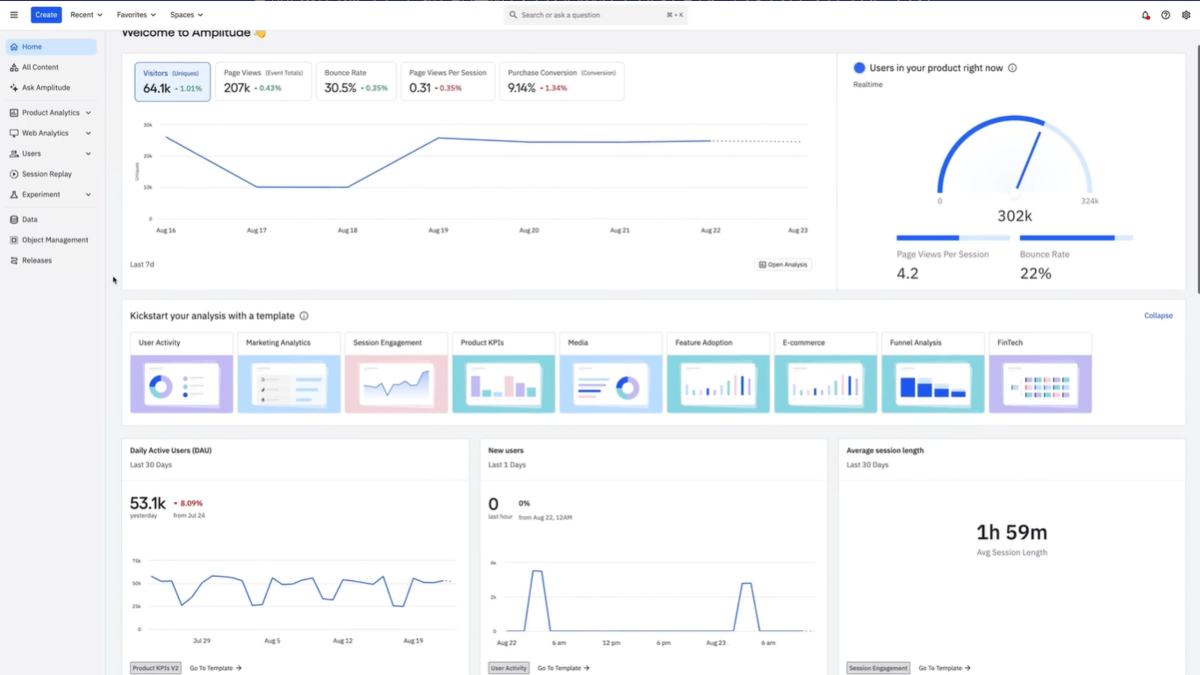Click the realtime Bounce Rate progress bar
The width and height of the screenshot is (1200, 675).
coord(1076,238)
